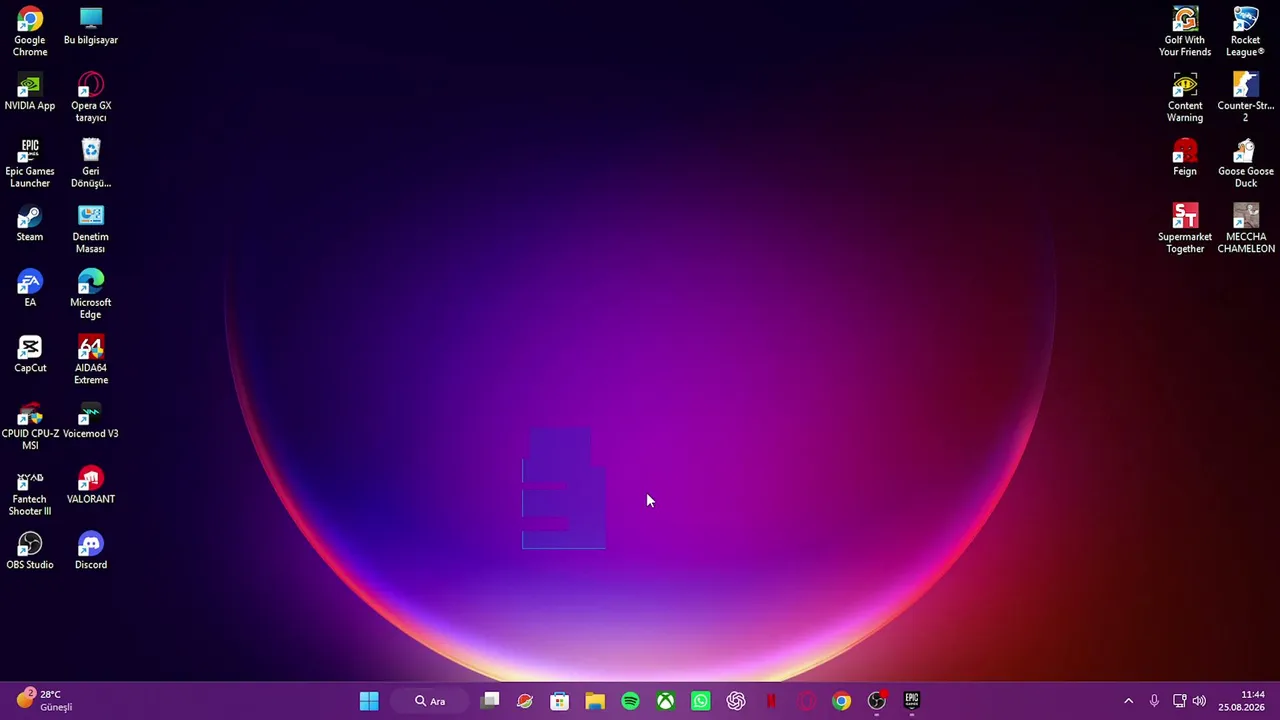This screenshot has width=1280, height=720.
Task: Select the Geri Dönüşüm recycle bin icon
Action: pos(91,163)
